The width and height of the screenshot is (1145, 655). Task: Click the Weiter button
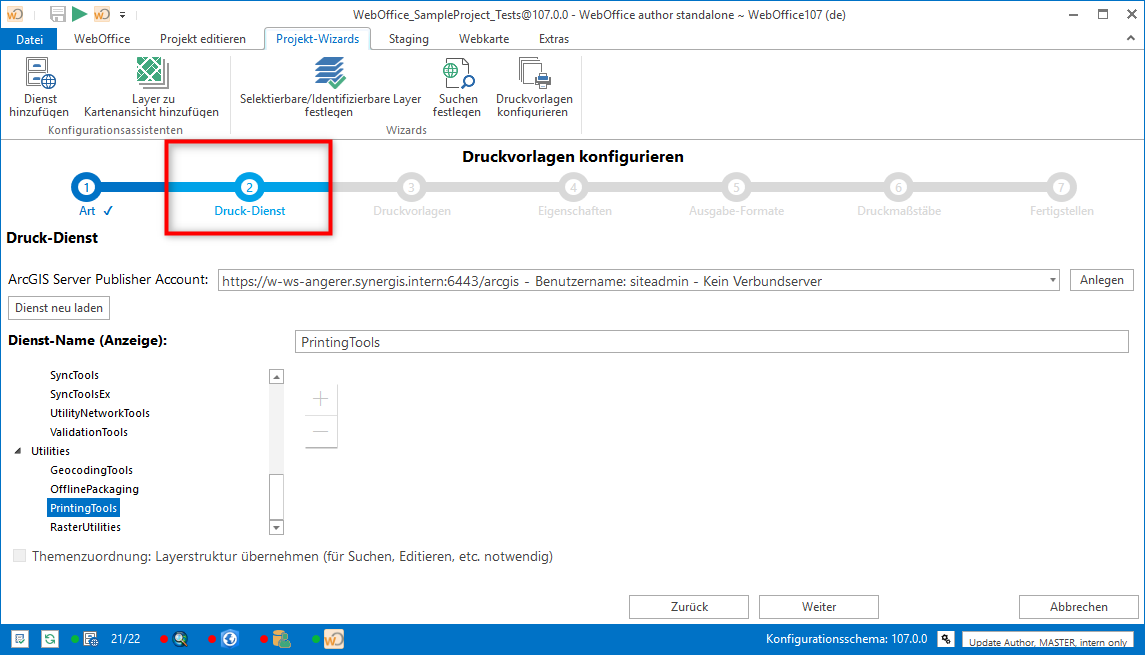point(818,607)
